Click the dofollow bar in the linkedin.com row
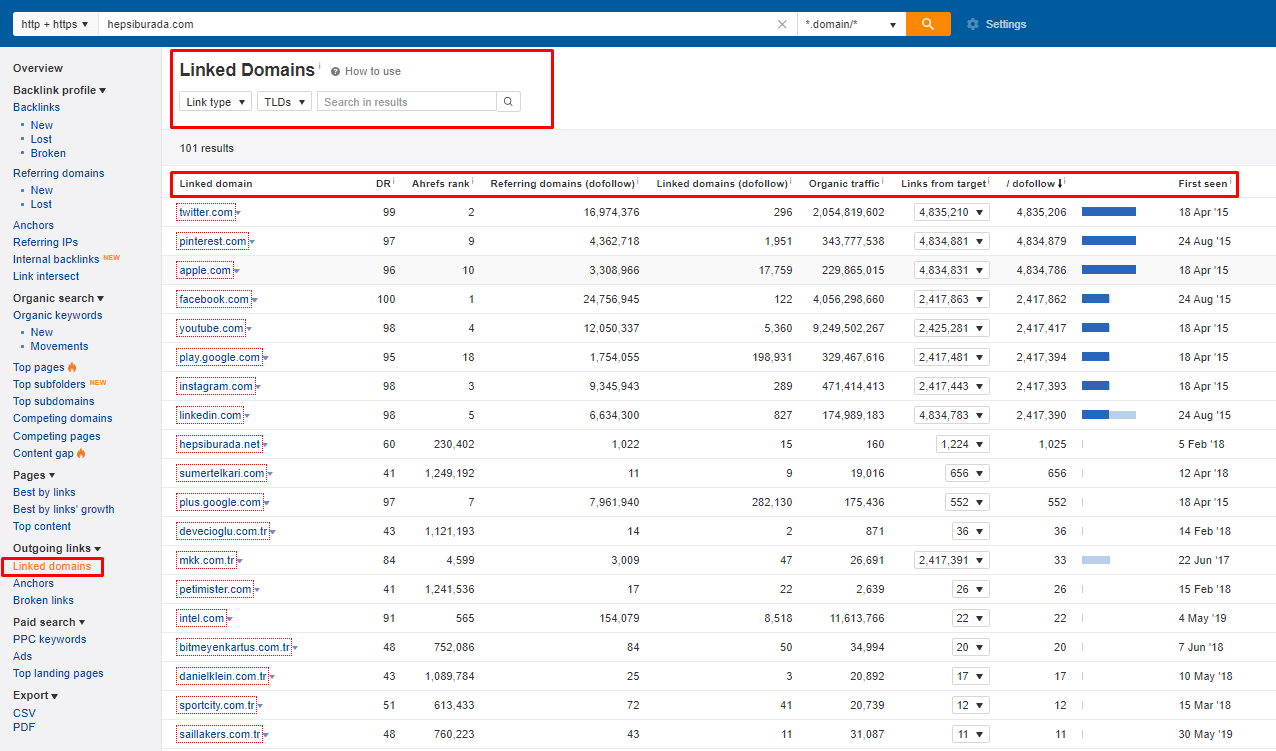This screenshot has height=751, width=1276. click(x=1109, y=415)
